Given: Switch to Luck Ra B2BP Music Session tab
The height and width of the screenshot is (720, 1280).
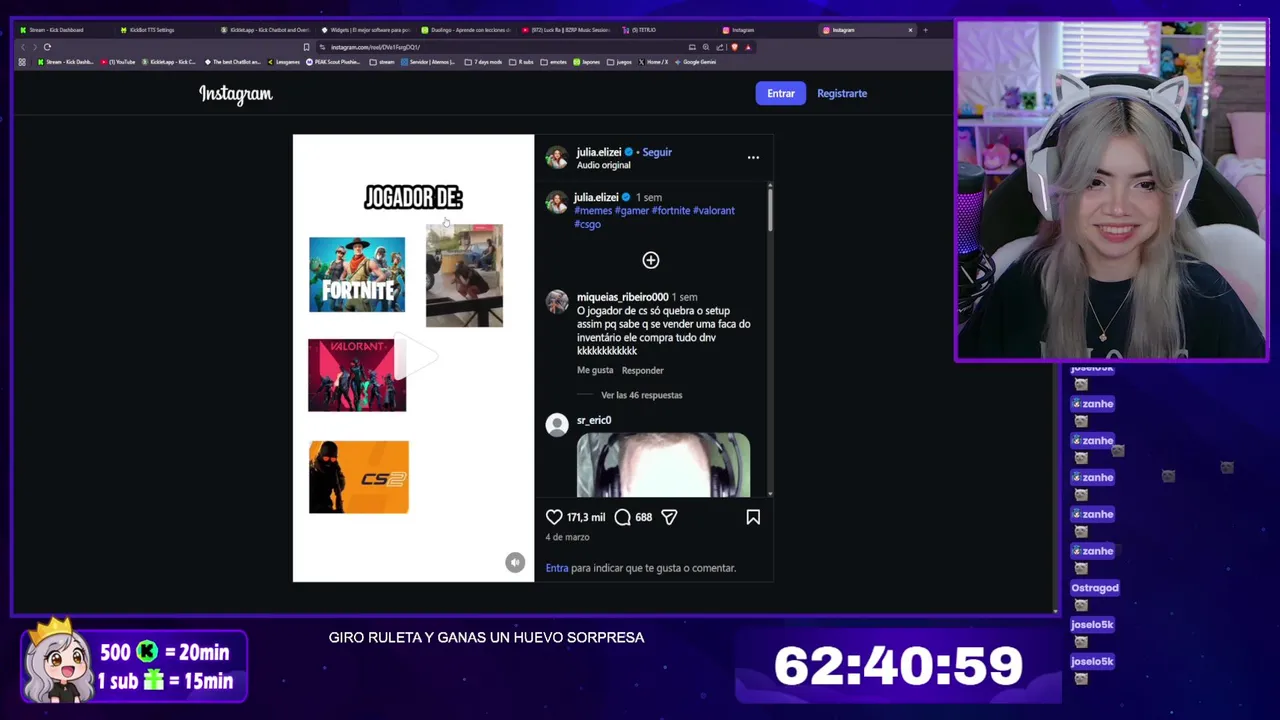Looking at the screenshot, I should click(x=566, y=30).
